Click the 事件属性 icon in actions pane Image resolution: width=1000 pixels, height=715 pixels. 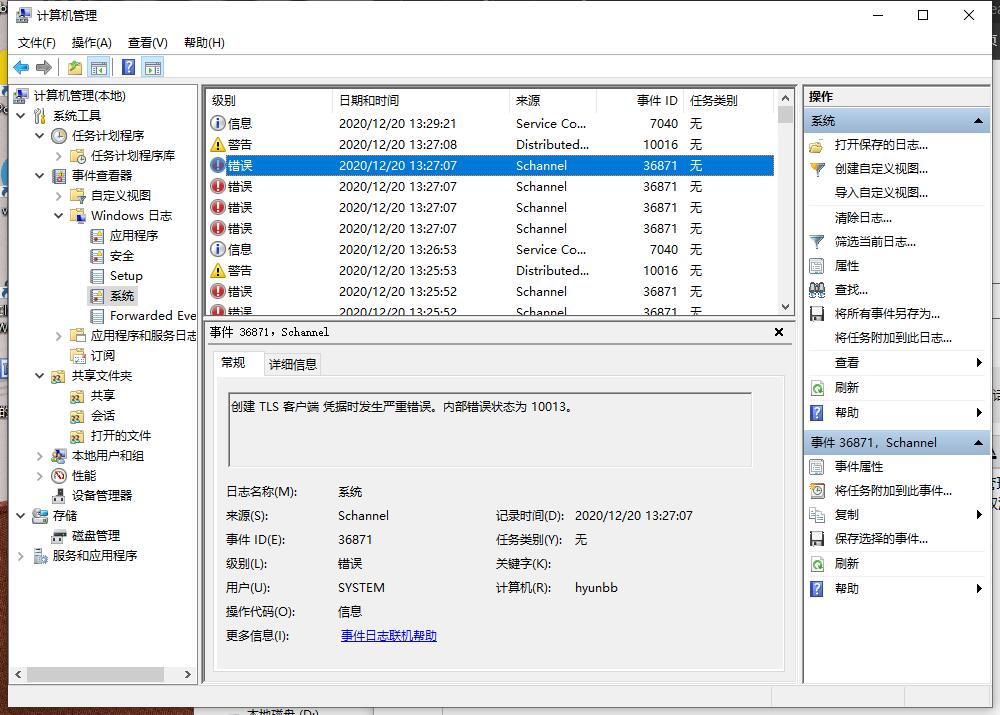(816, 467)
